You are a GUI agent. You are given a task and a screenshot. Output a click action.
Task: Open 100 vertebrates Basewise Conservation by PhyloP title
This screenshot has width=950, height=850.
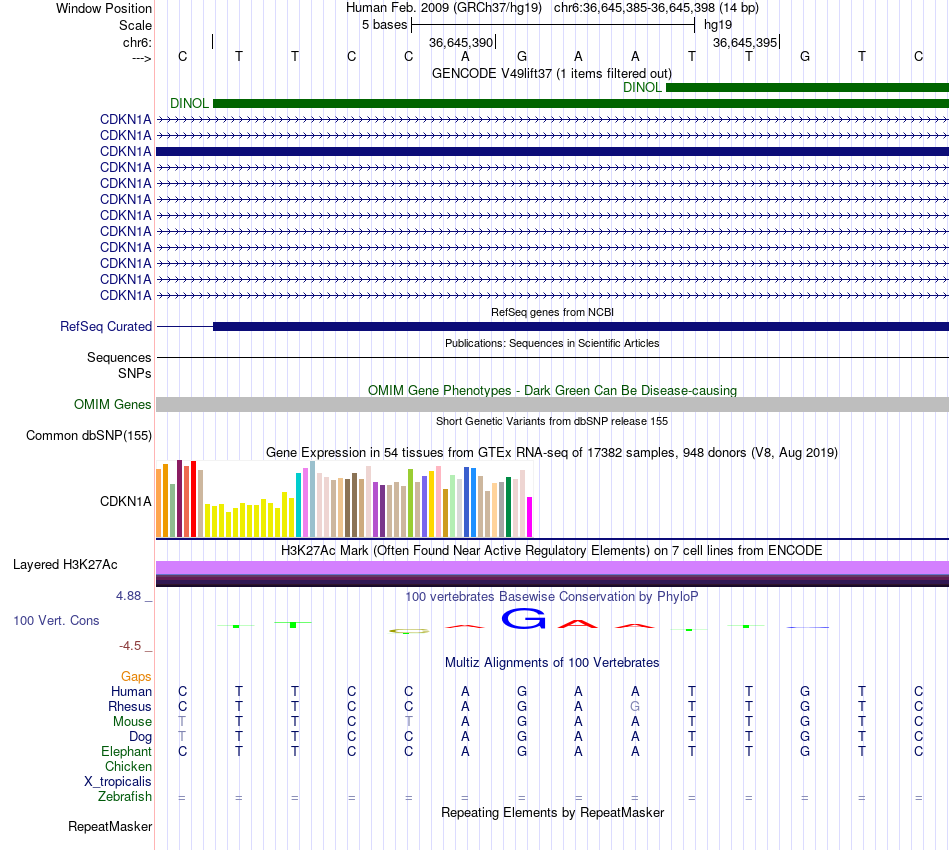[551, 597]
